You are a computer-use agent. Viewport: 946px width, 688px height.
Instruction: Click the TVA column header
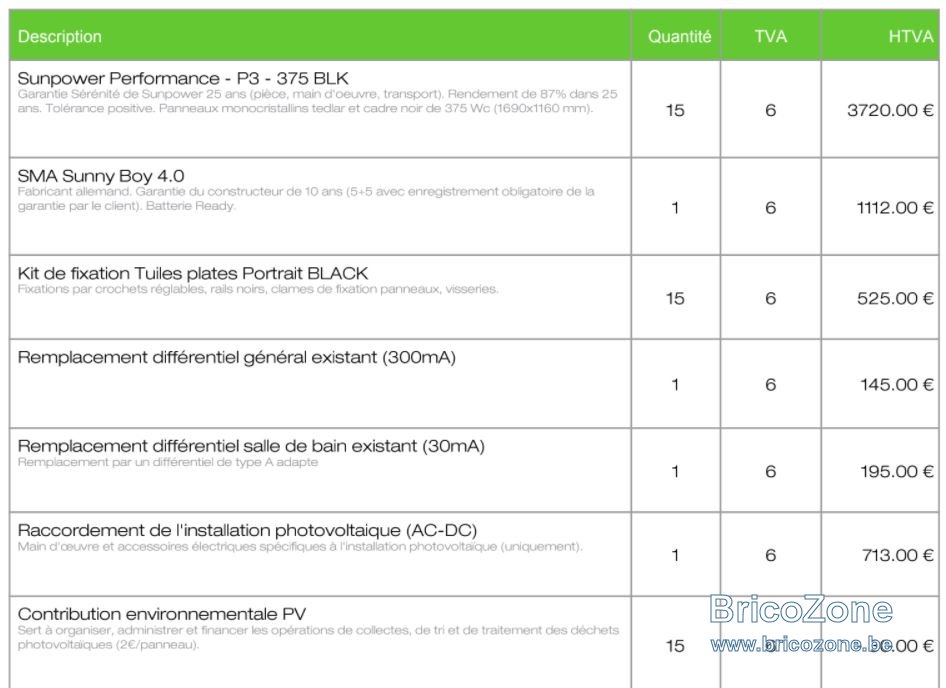[x=770, y=36]
